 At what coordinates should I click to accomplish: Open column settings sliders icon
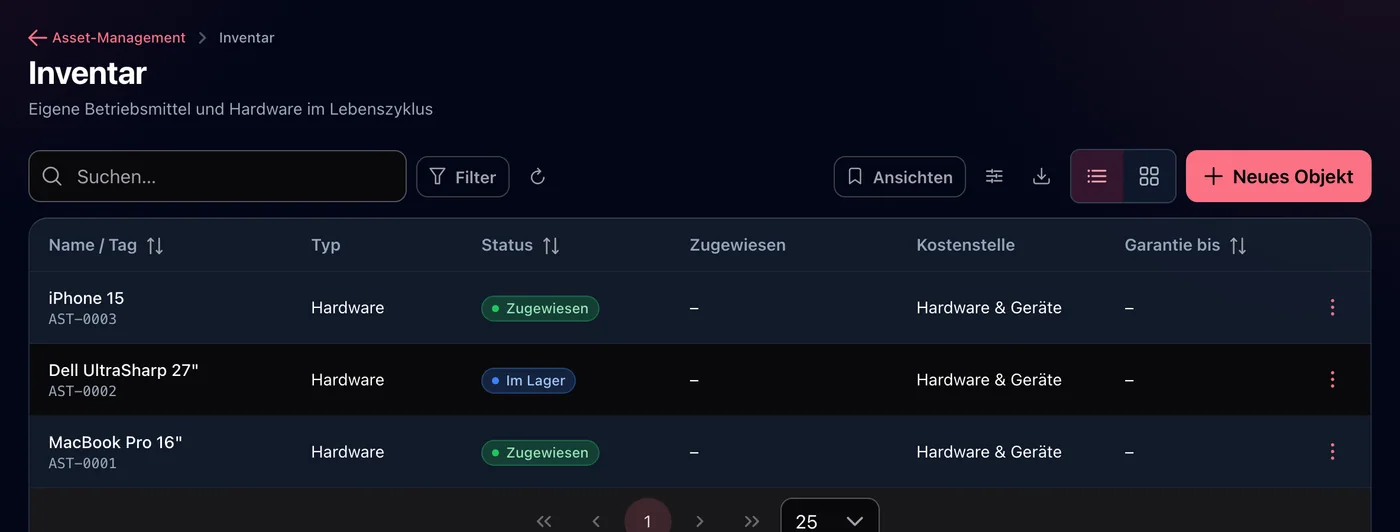[x=994, y=176]
